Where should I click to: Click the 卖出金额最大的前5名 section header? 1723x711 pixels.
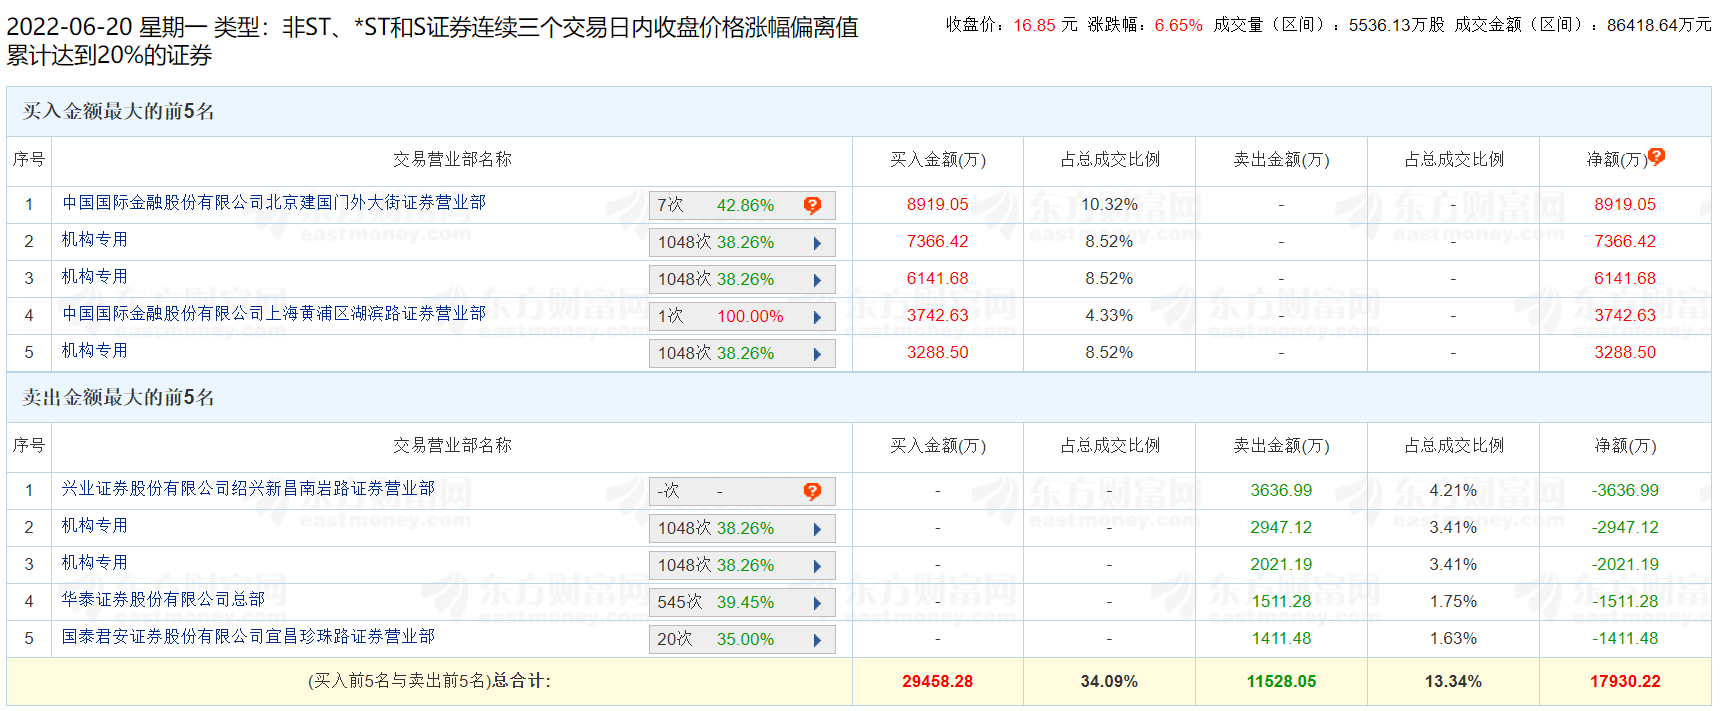click(119, 398)
